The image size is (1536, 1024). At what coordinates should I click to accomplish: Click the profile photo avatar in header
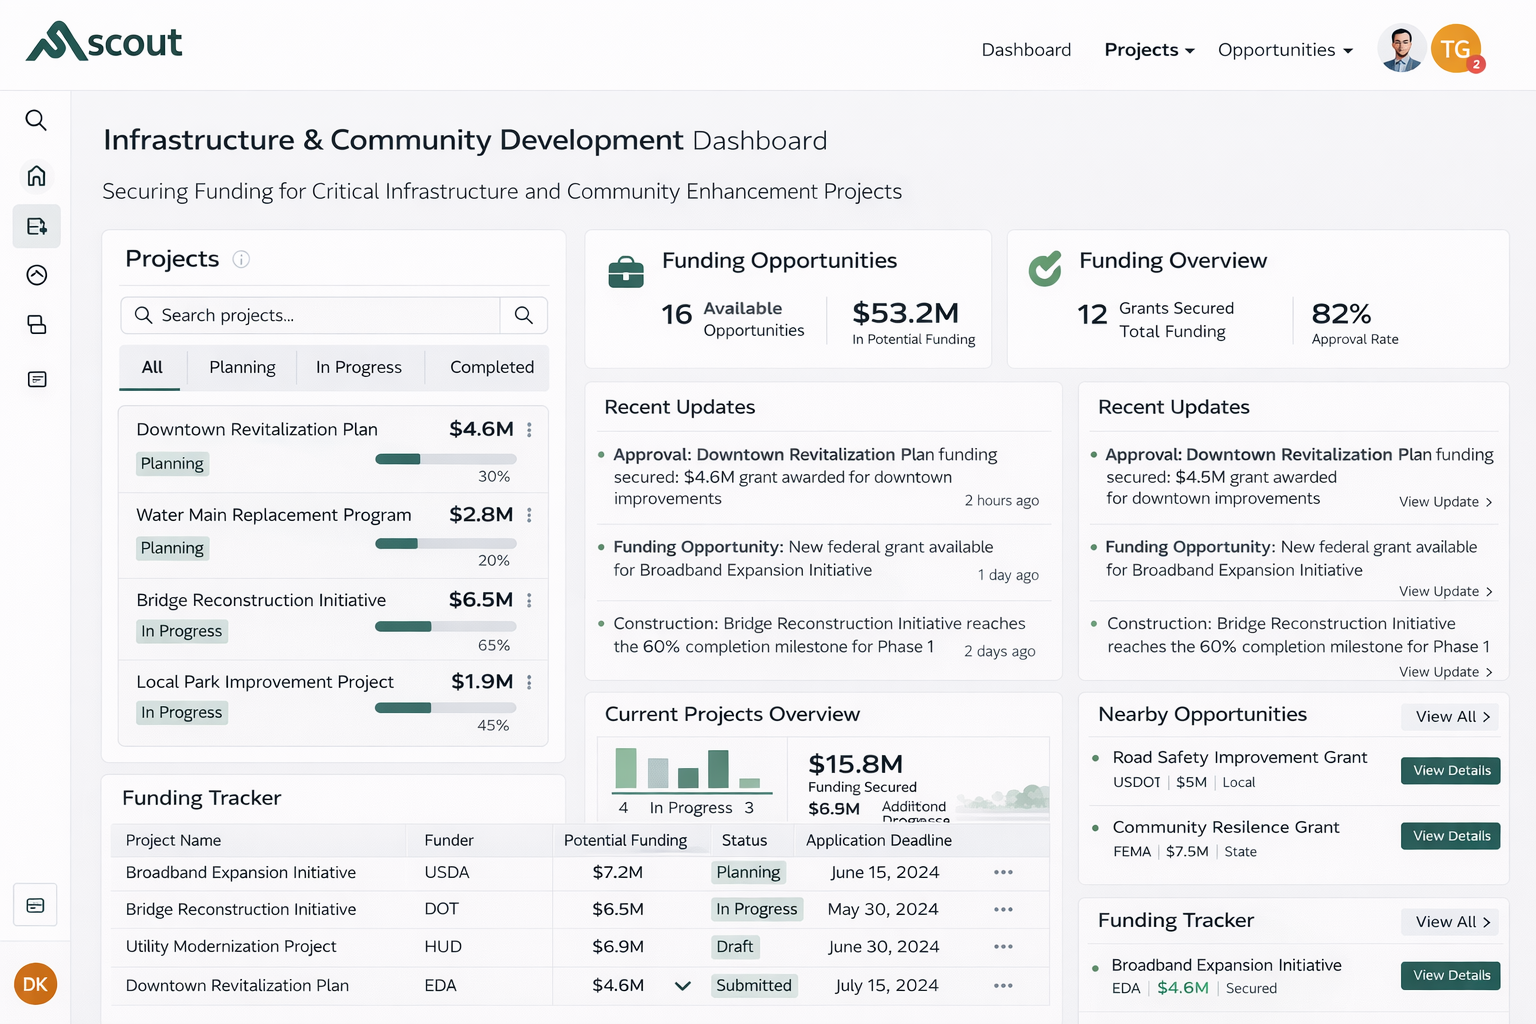tap(1402, 49)
